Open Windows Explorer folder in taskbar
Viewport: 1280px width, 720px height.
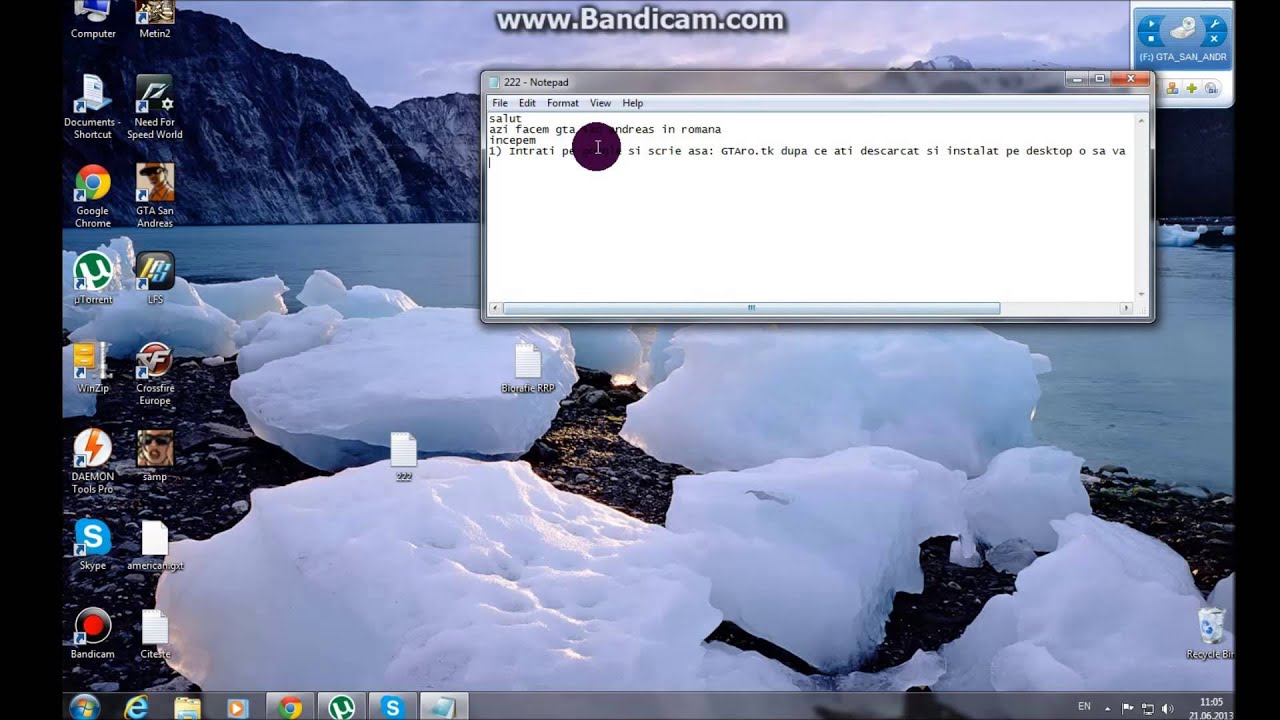click(x=187, y=707)
